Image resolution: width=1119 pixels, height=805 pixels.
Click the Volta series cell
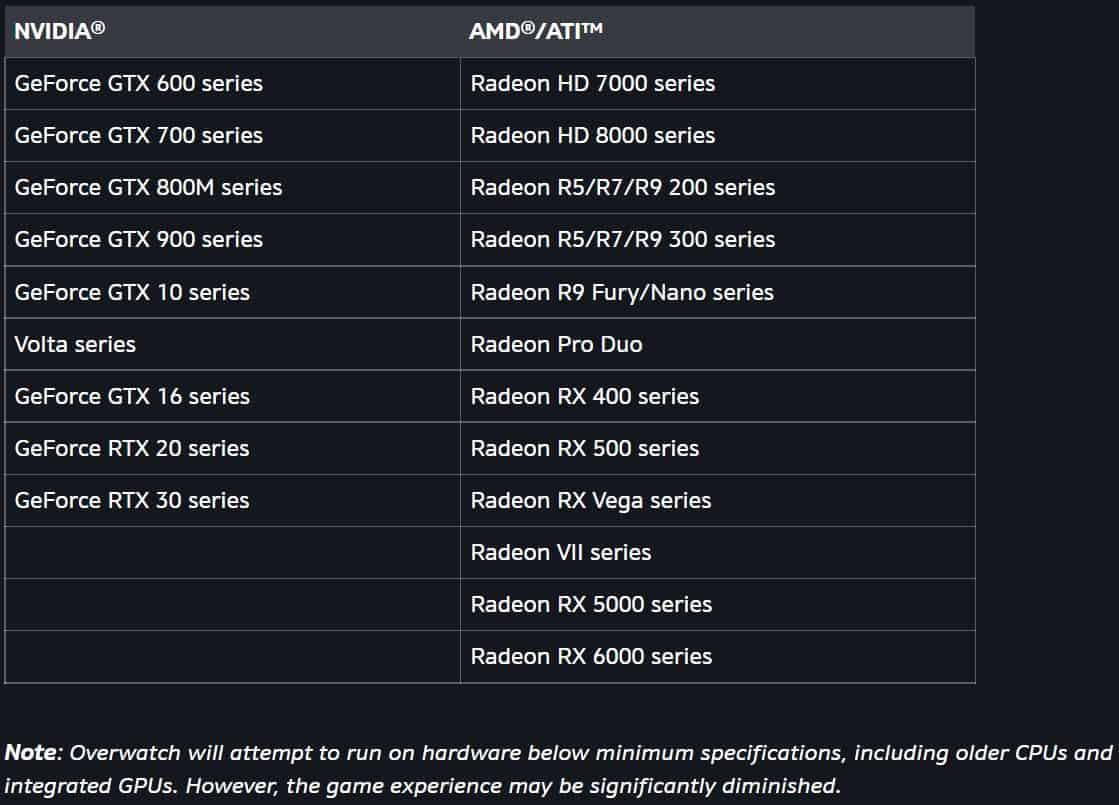75,344
